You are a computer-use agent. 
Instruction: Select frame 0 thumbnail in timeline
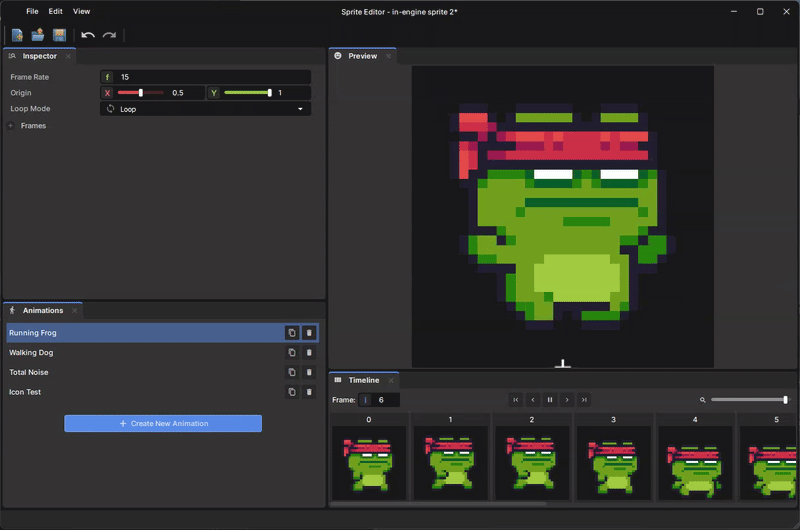[369, 463]
